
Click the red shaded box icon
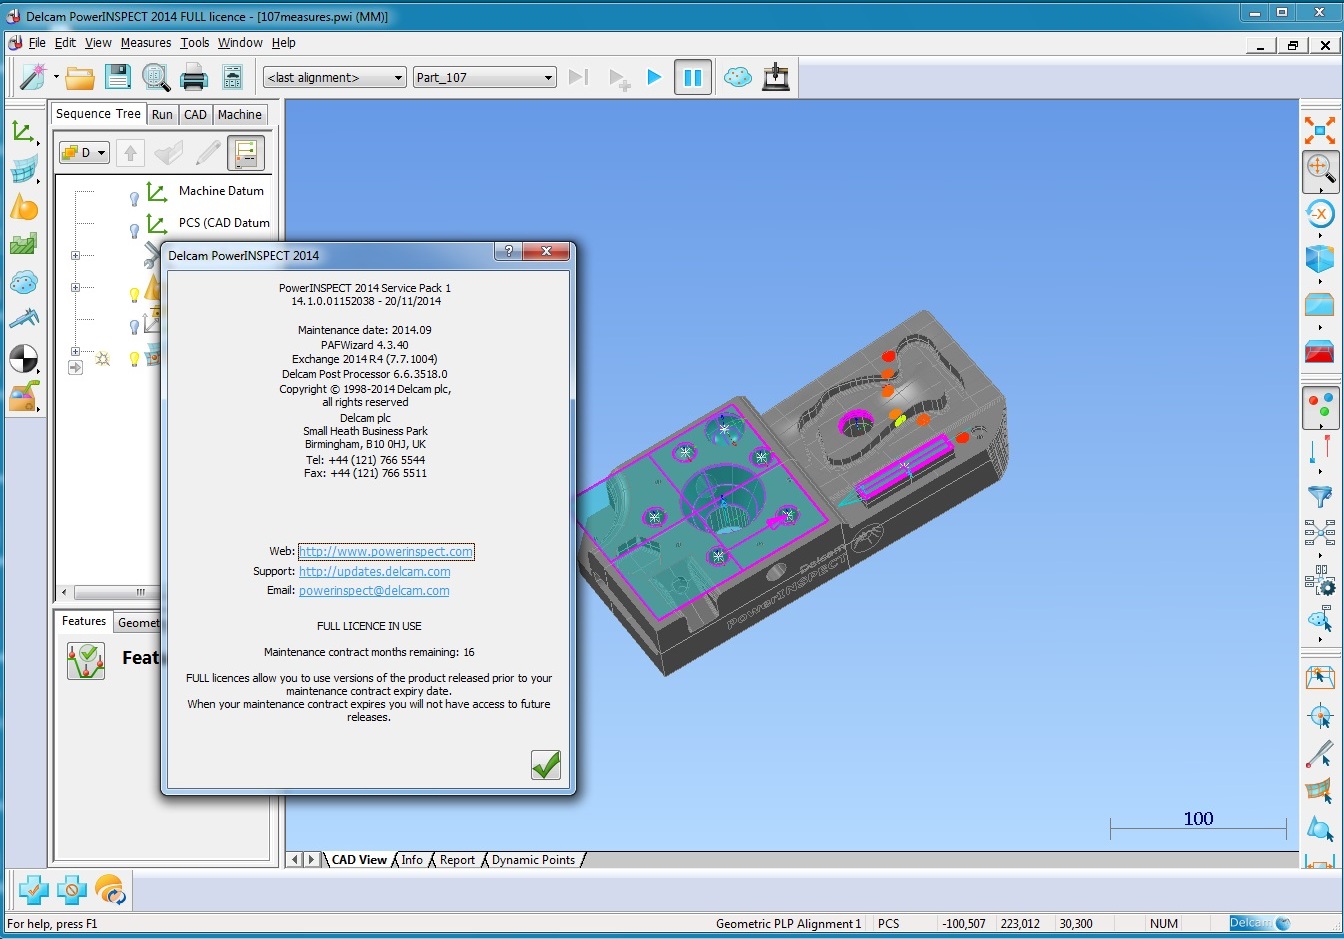point(1320,351)
